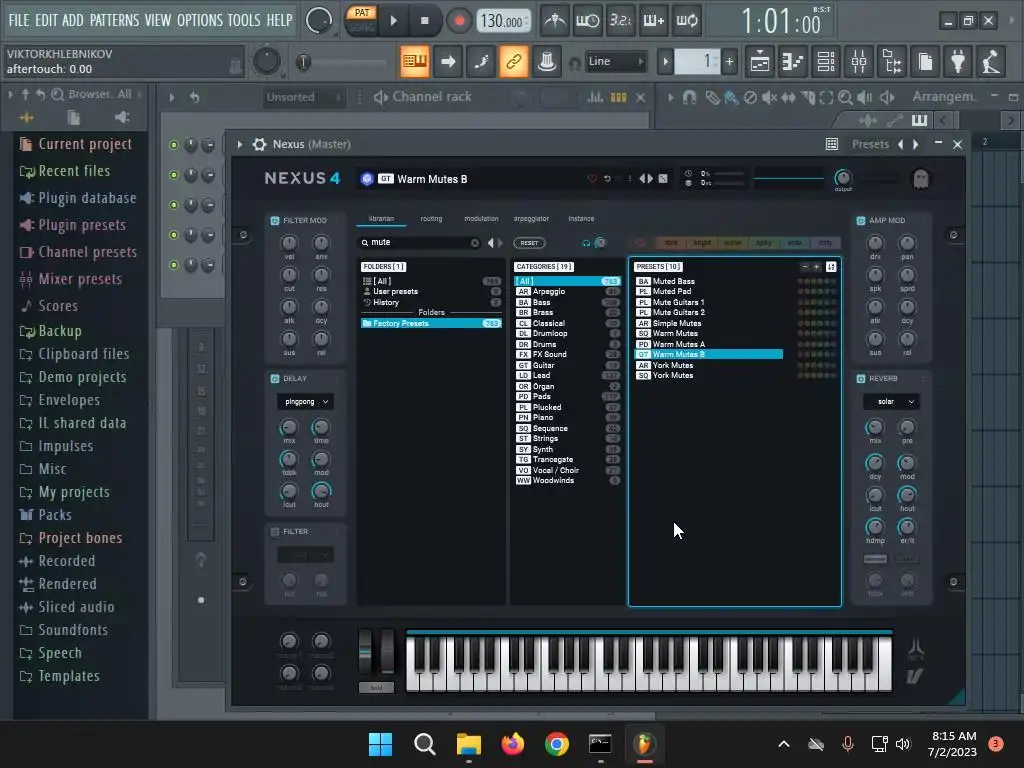Open the solar reverb type dropdown
1024x768 pixels.
click(x=891, y=402)
